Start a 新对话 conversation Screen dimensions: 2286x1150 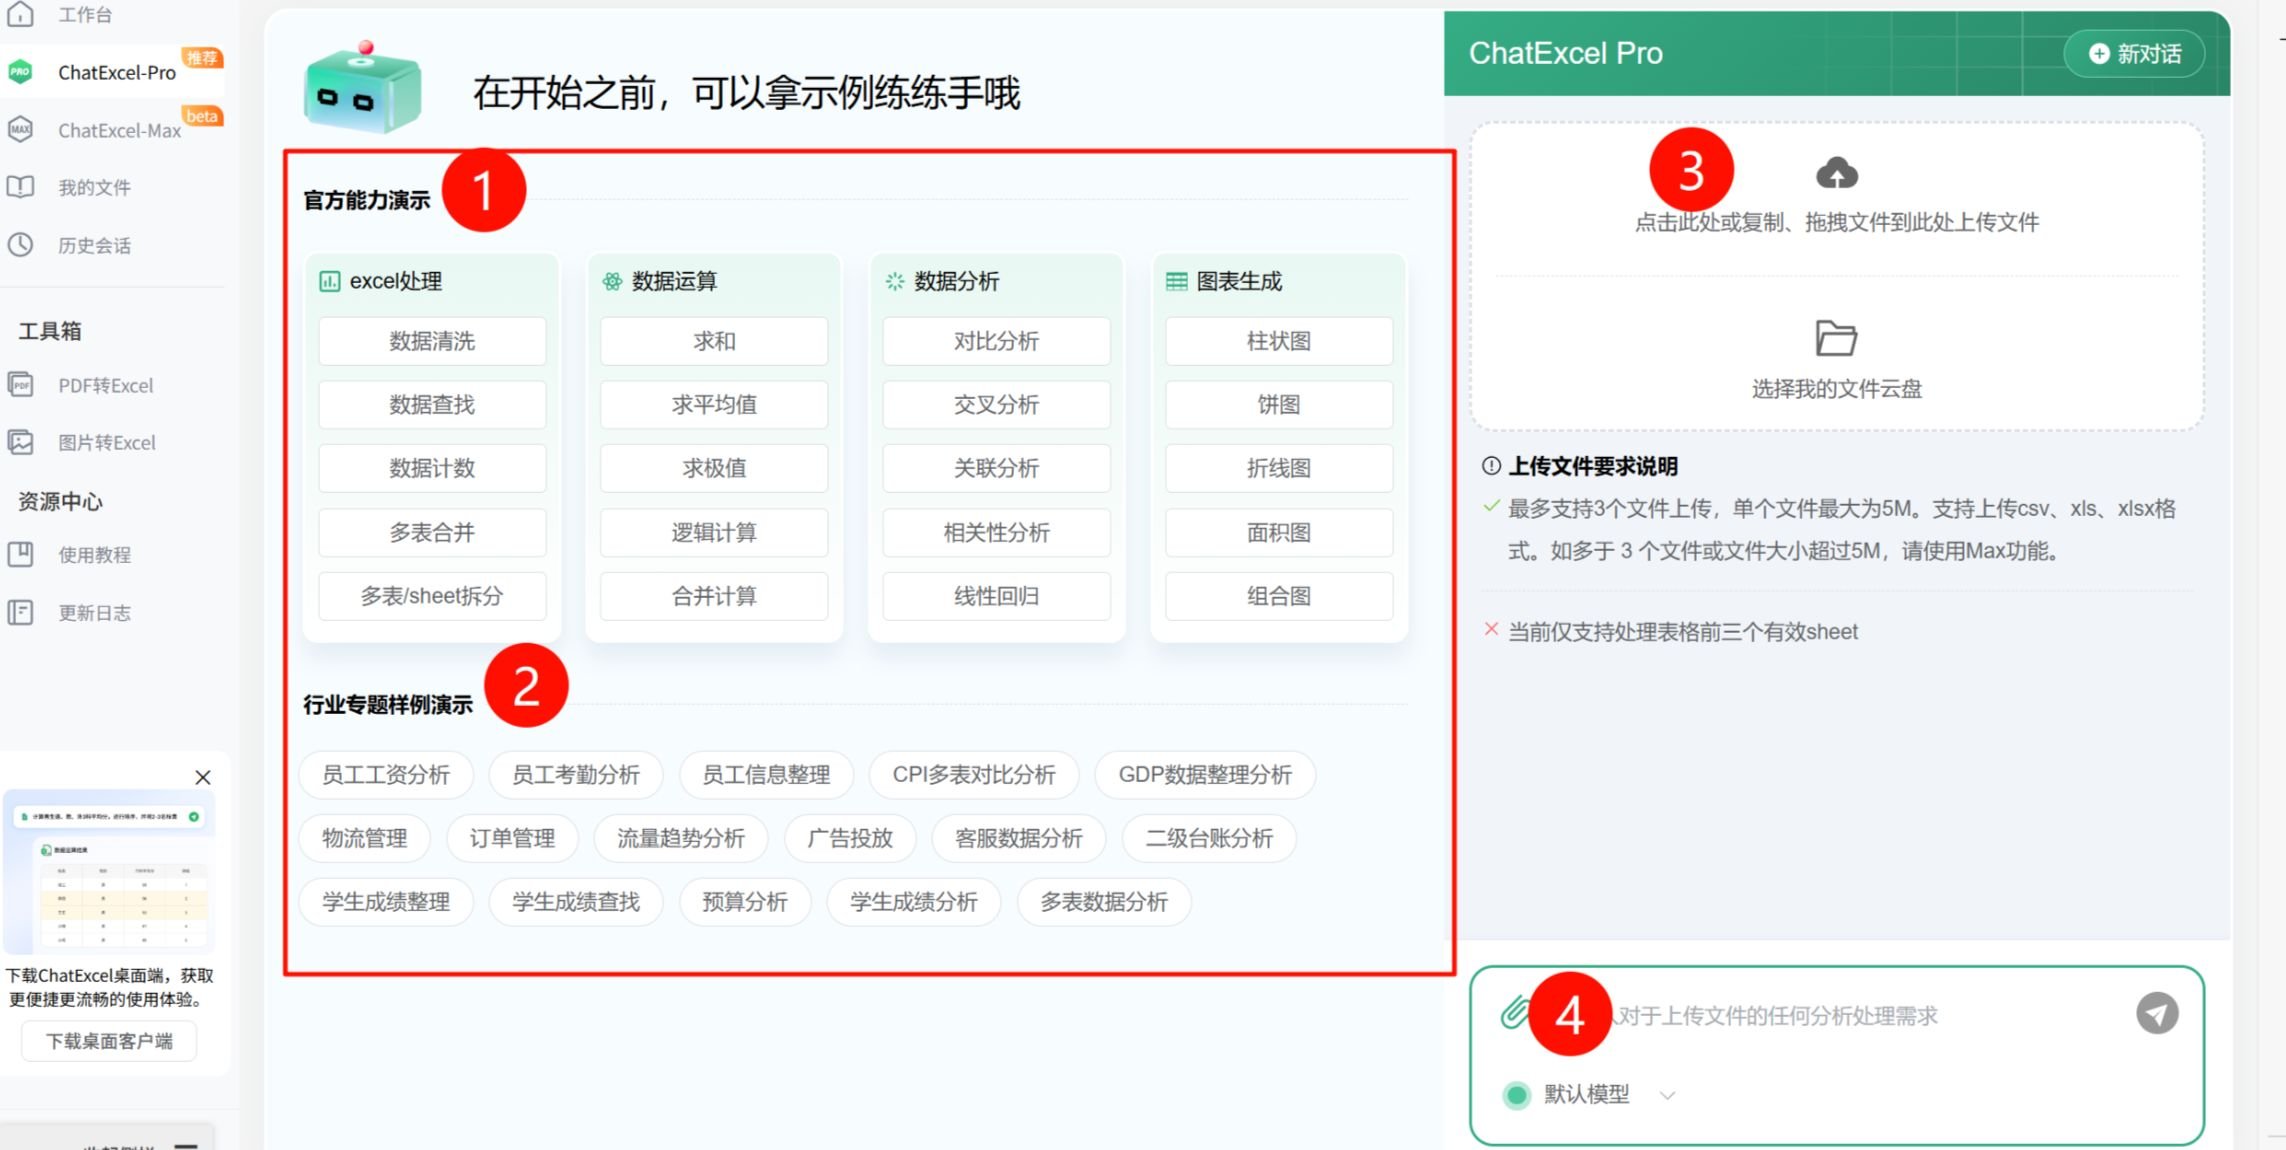pyautogui.click(x=2134, y=54)
